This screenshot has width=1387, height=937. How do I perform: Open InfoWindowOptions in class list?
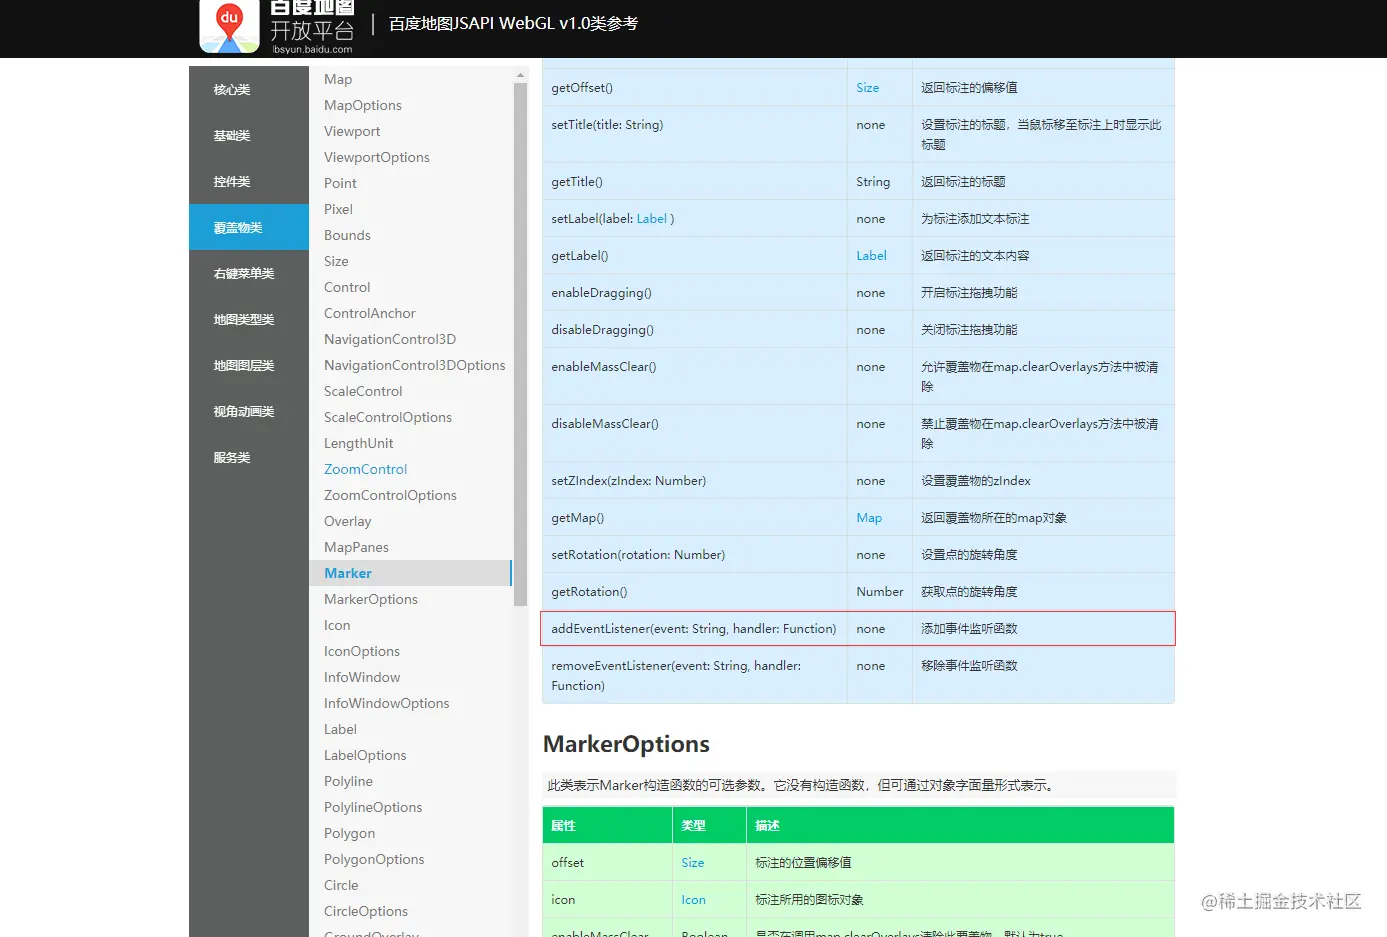coord(386,703)
